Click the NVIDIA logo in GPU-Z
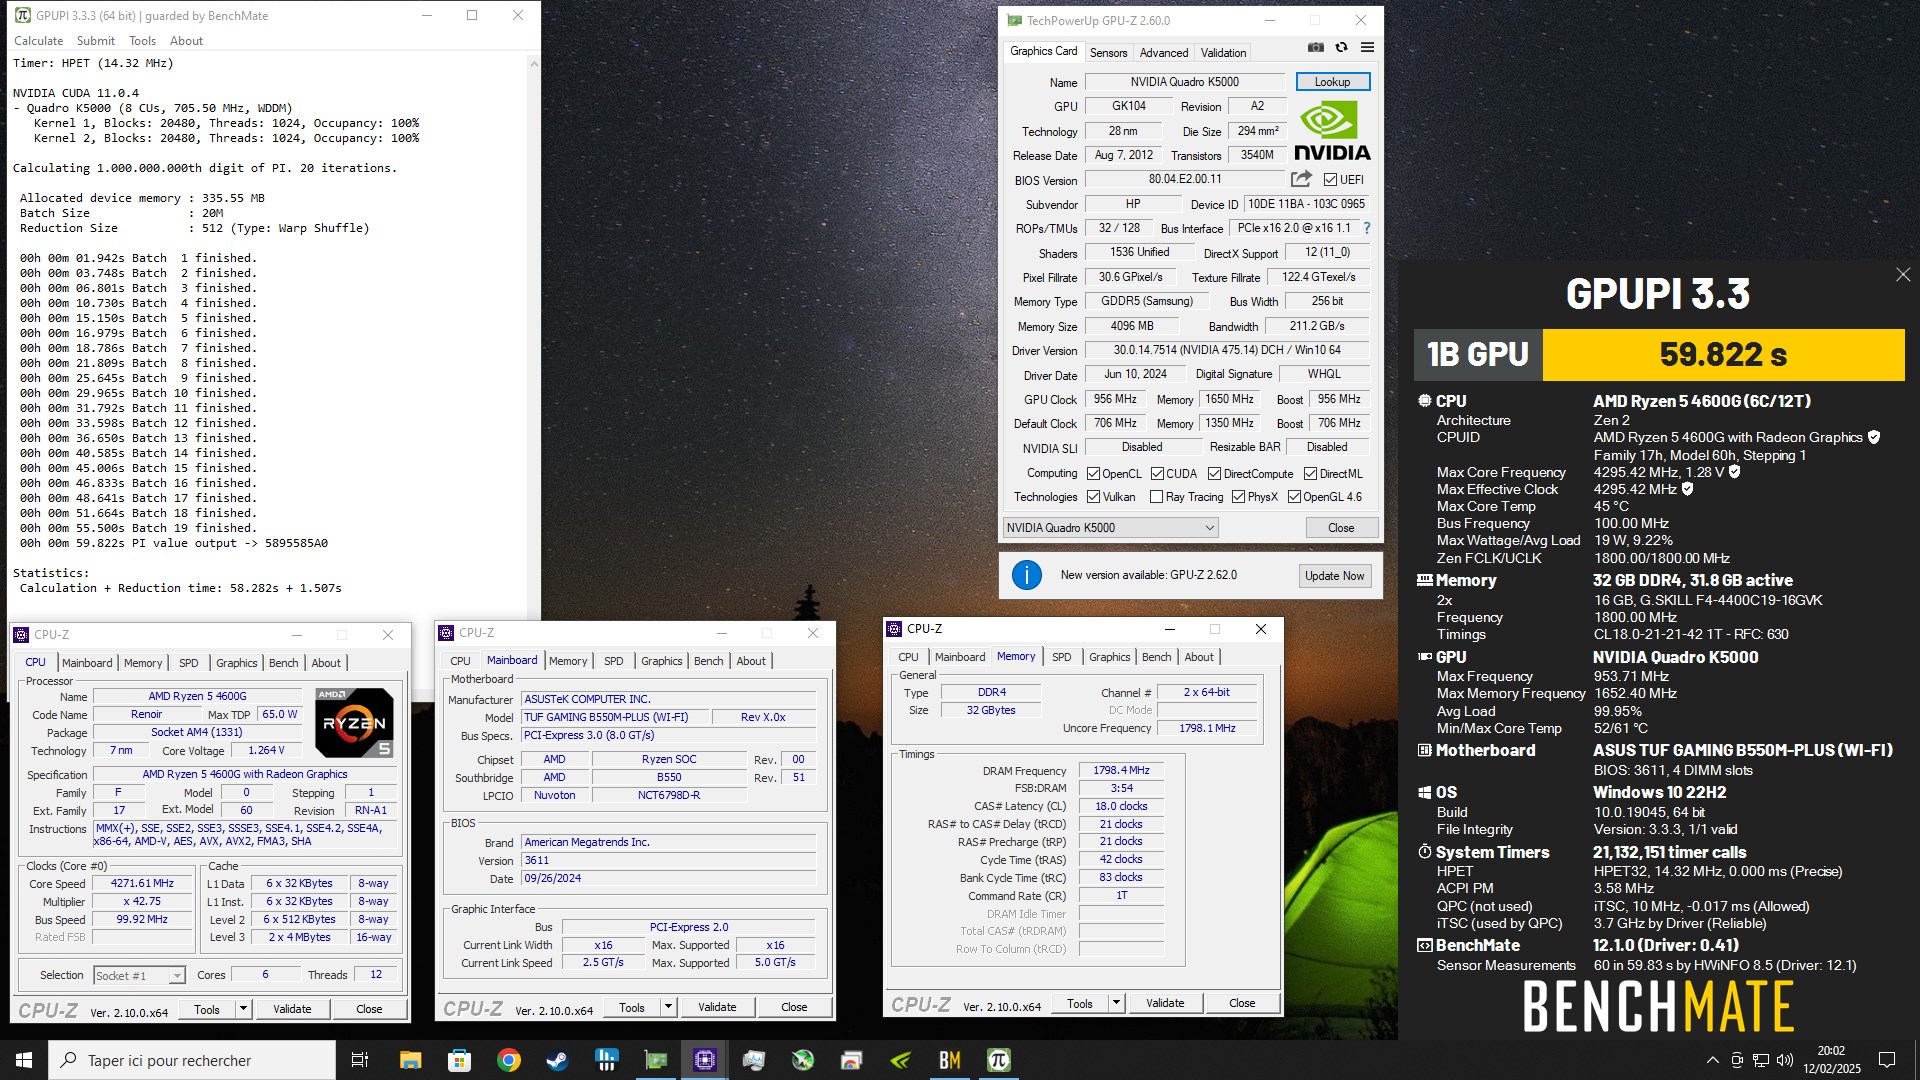Viewport: 1920px width, 1080px height. coord(1332,131)
